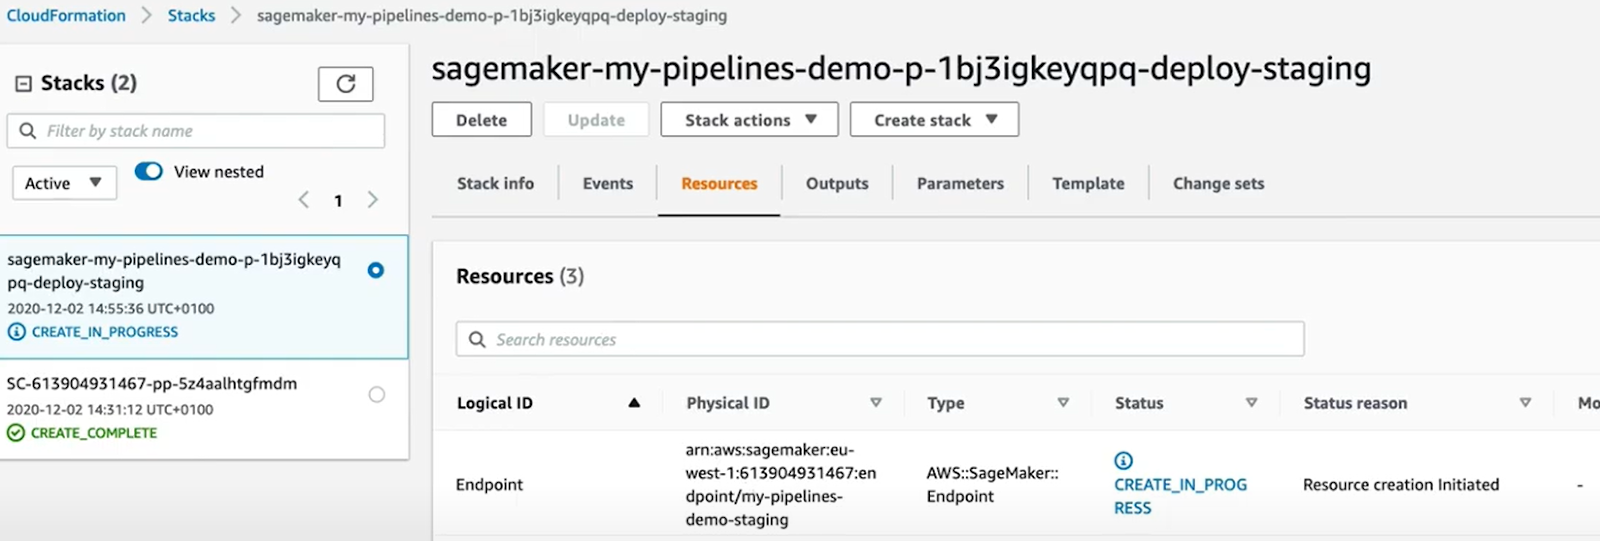Click the Type column sort icon
Screen dimensions: 1600x541
pyautogui.click(x=1063, y=403)
